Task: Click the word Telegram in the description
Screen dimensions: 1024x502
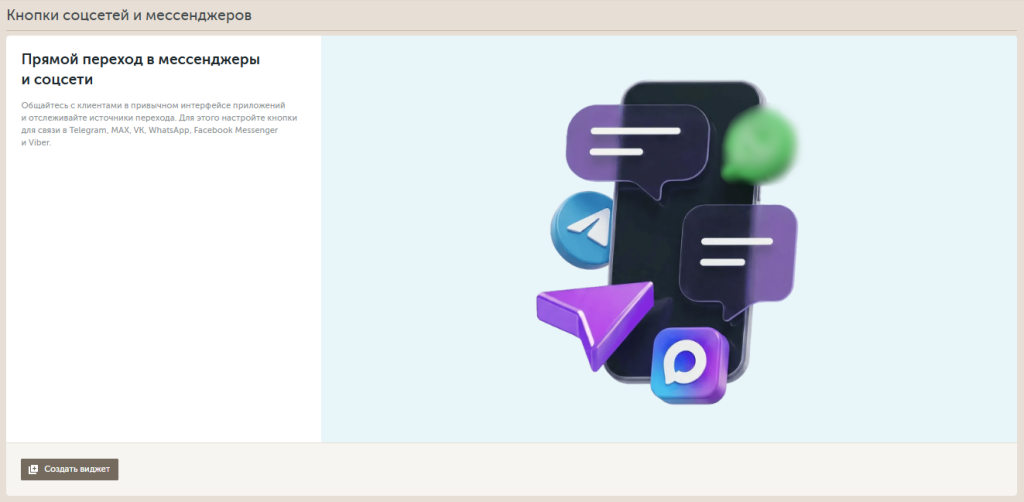Action: click(x=89, y=130)
